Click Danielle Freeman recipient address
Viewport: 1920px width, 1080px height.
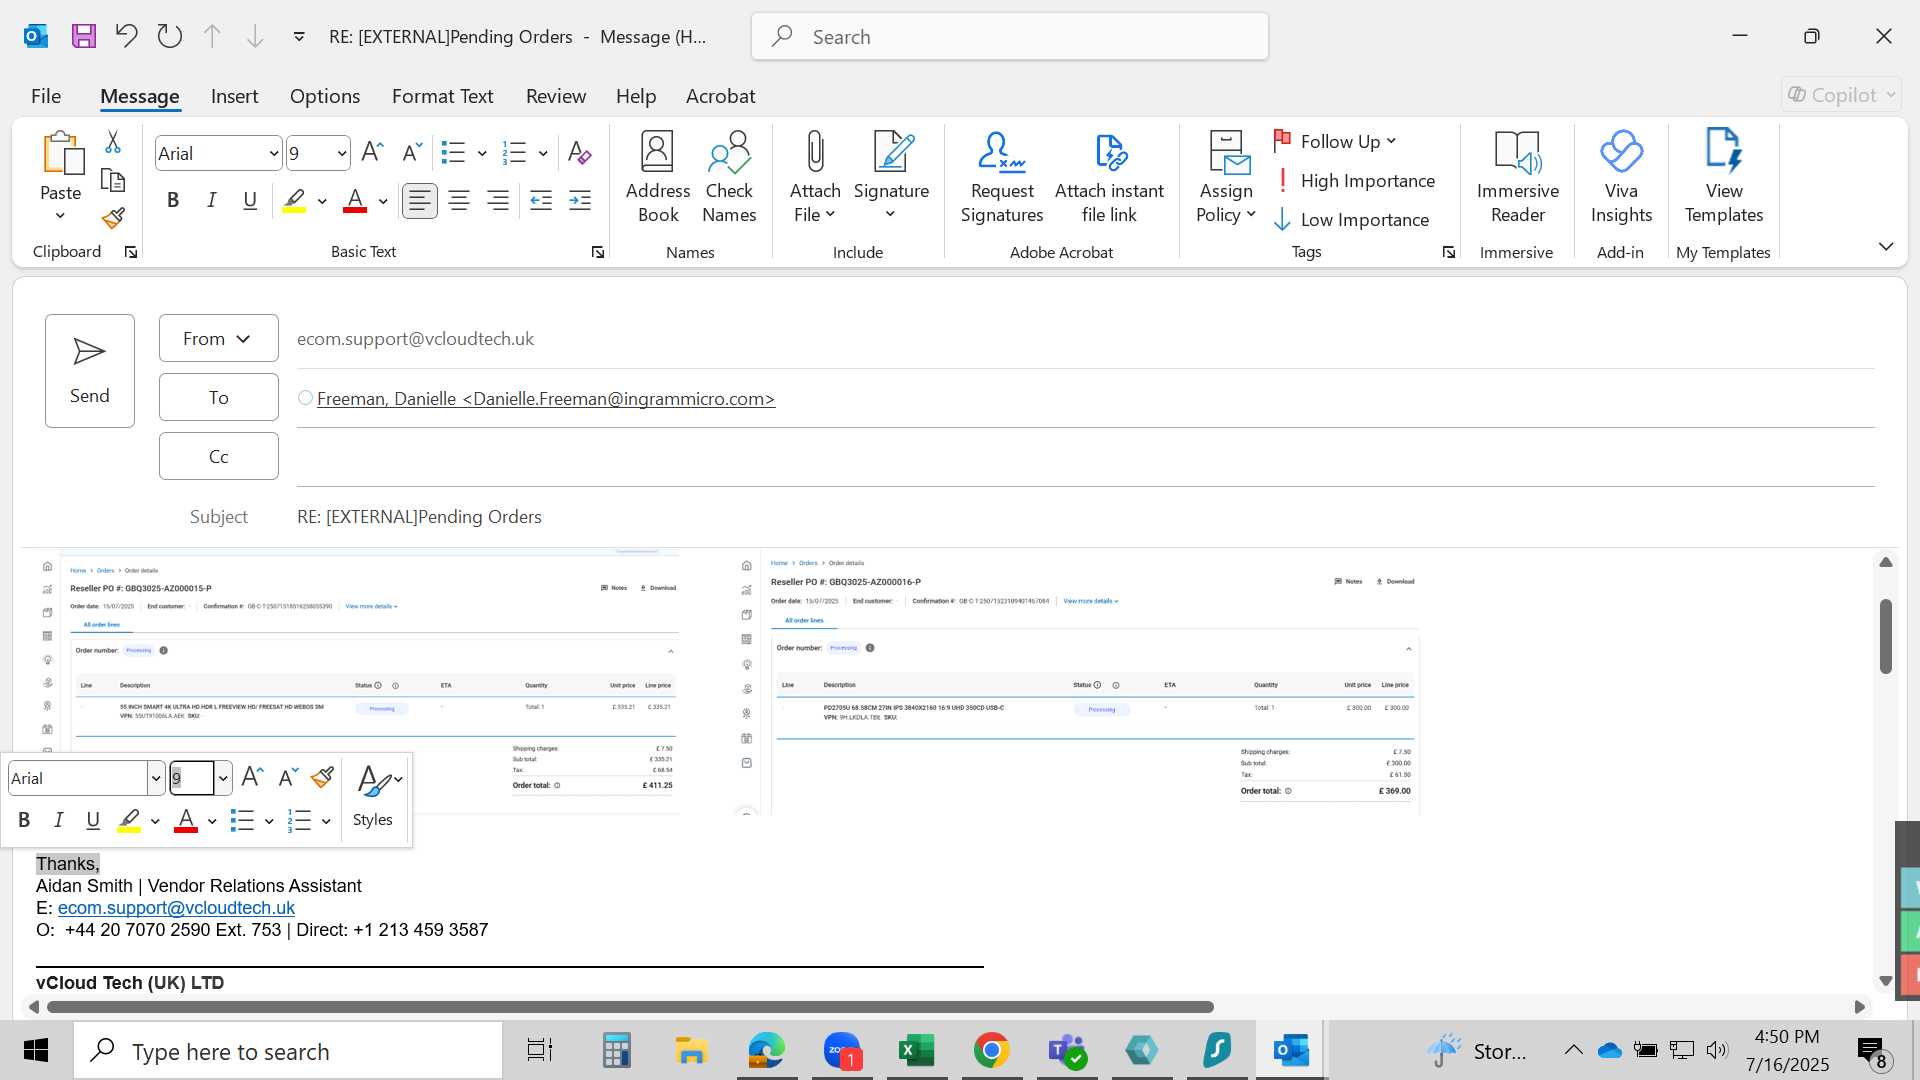[x=546, y=399]
